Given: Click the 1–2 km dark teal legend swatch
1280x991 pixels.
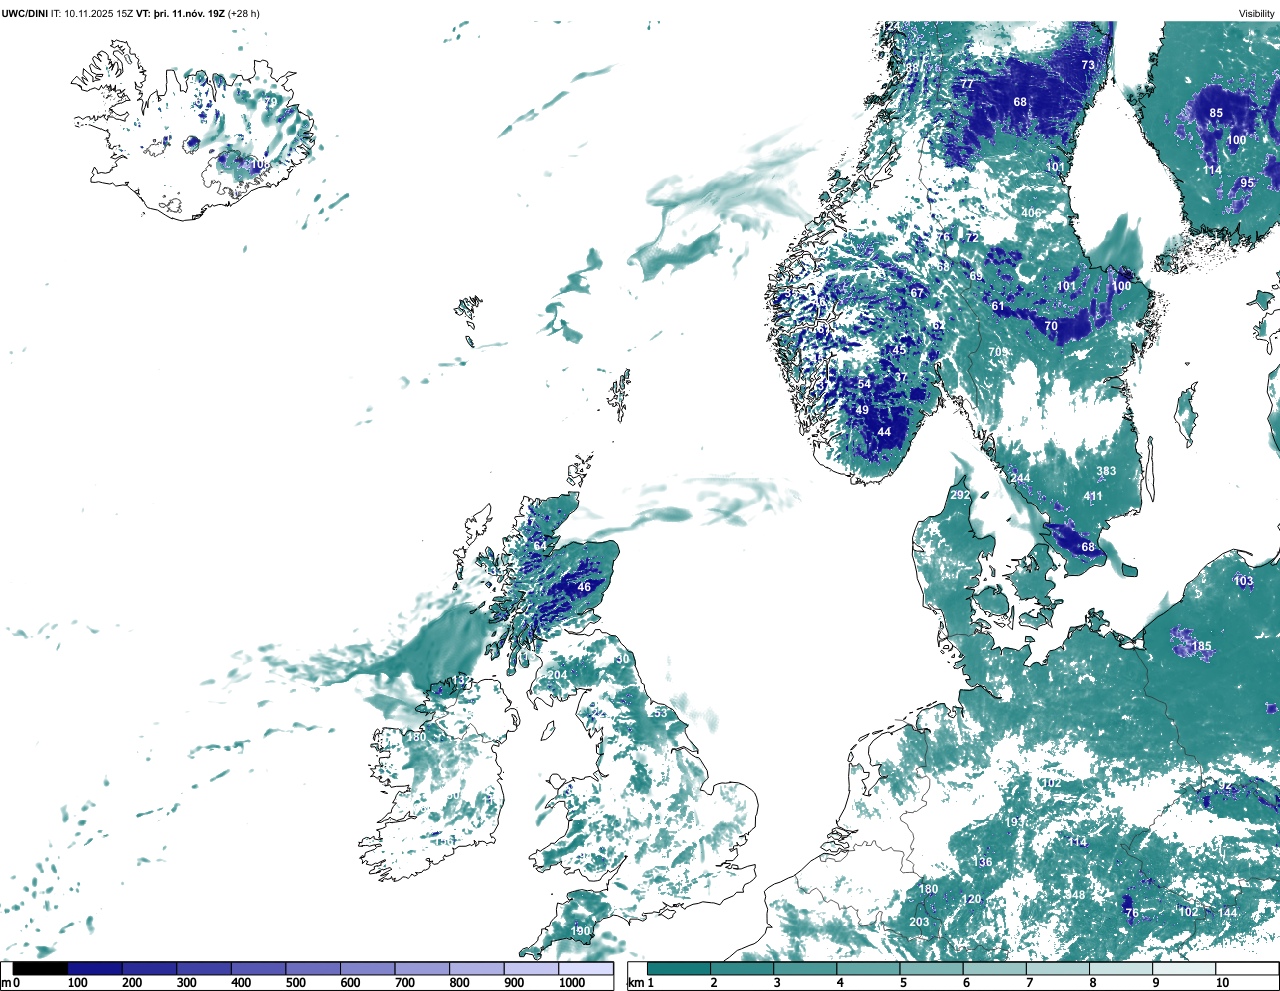Looking at the screenshot, I should tap(679, 968).
